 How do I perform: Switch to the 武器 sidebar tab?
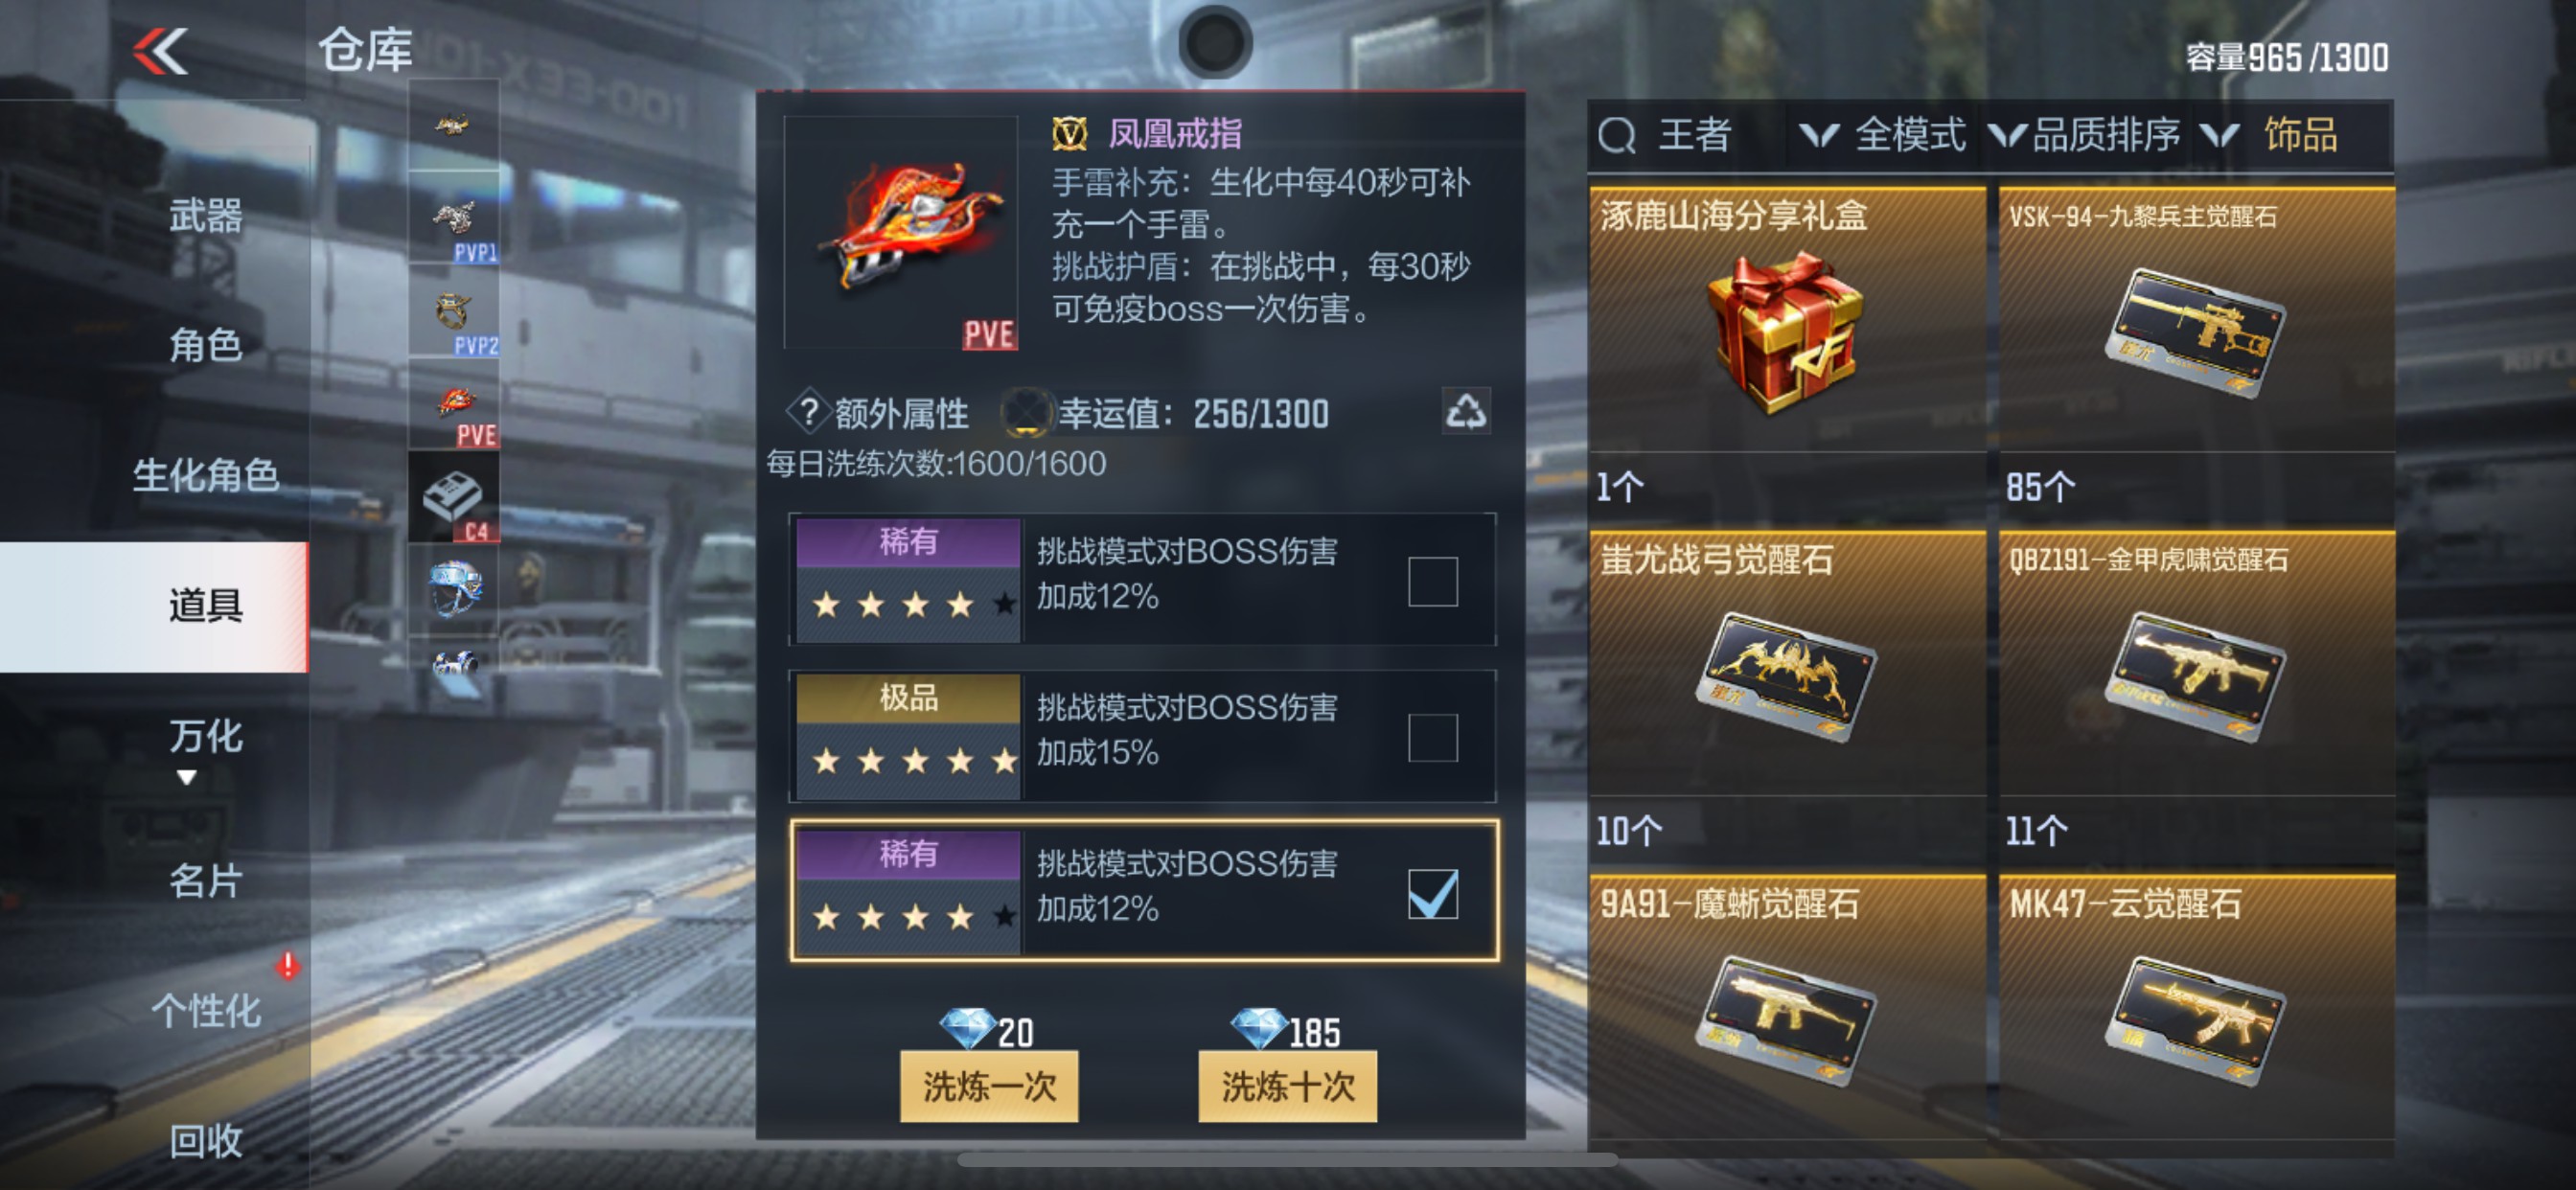click(205, 216)
